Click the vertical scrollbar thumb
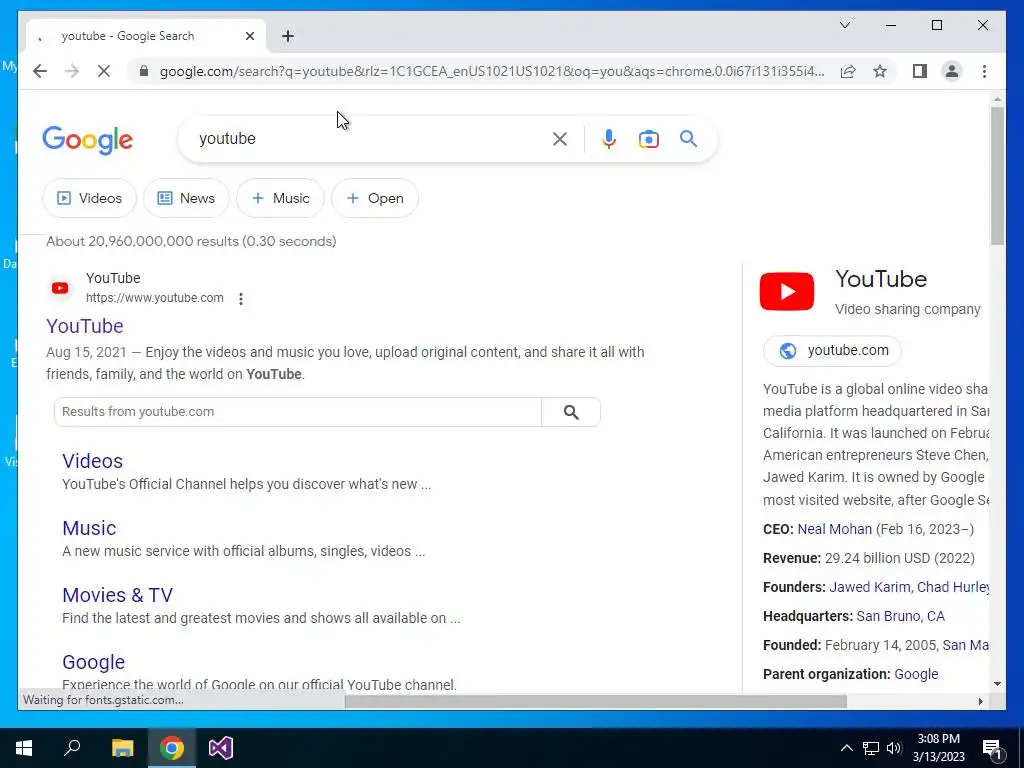 coord(997,176)
